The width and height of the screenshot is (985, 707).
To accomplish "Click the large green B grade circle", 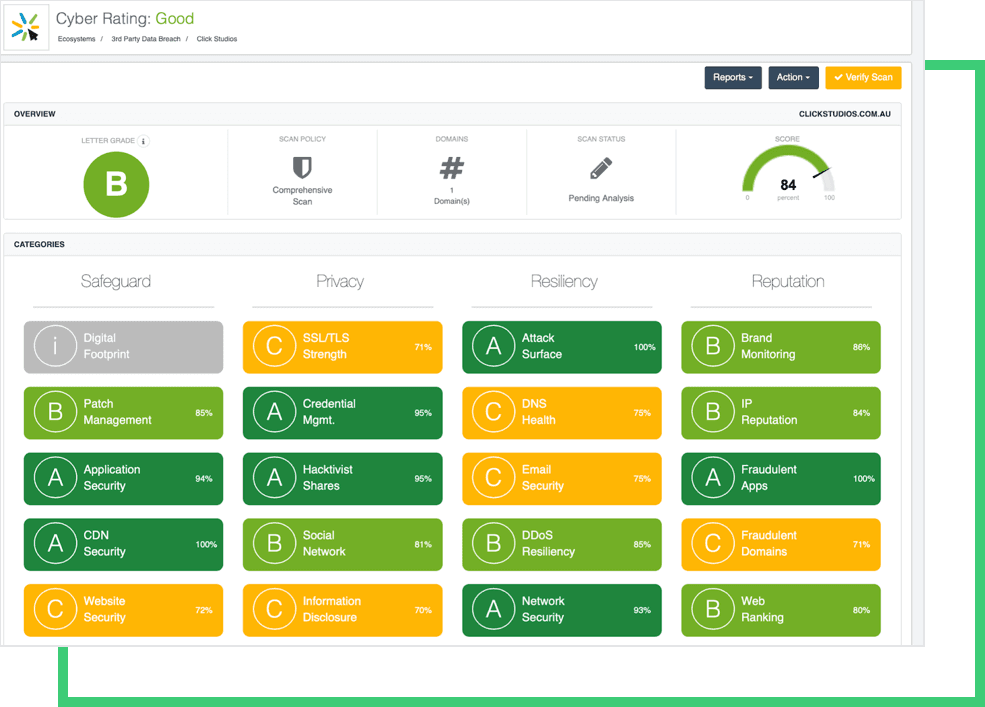I will coord(116,185).
